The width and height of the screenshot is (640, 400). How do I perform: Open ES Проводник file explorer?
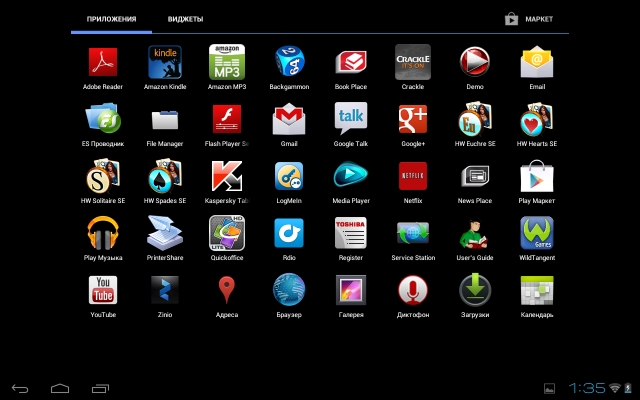tap(102, 120)
